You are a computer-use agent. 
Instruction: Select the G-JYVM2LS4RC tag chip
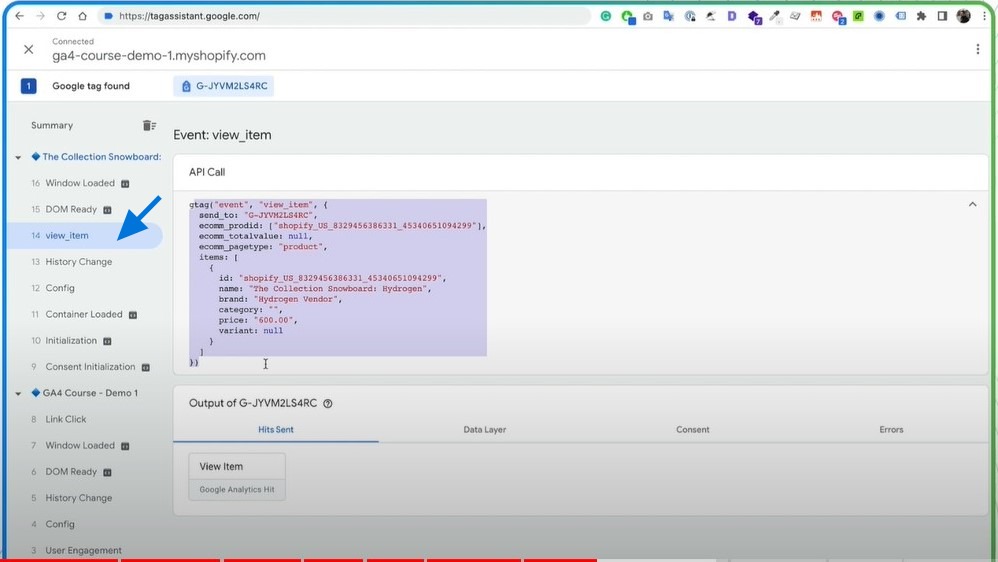point(223,86)
